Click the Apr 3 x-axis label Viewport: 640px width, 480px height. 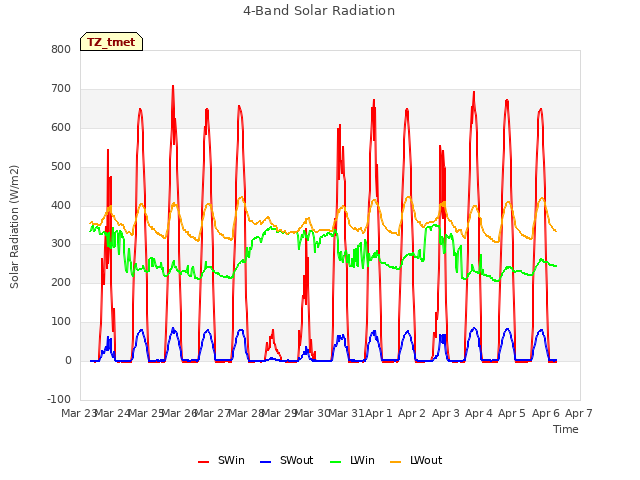[x=446, y=413]
